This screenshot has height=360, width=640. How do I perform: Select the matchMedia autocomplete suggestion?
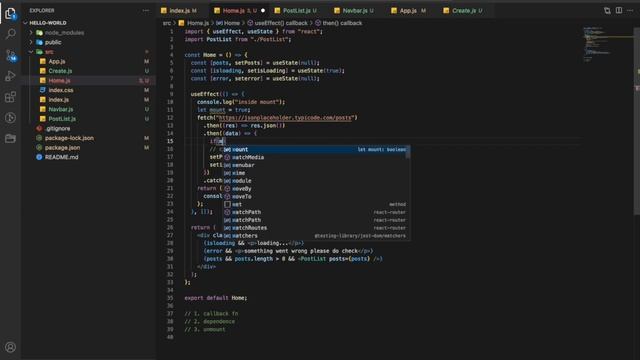(x=315, y=157)
